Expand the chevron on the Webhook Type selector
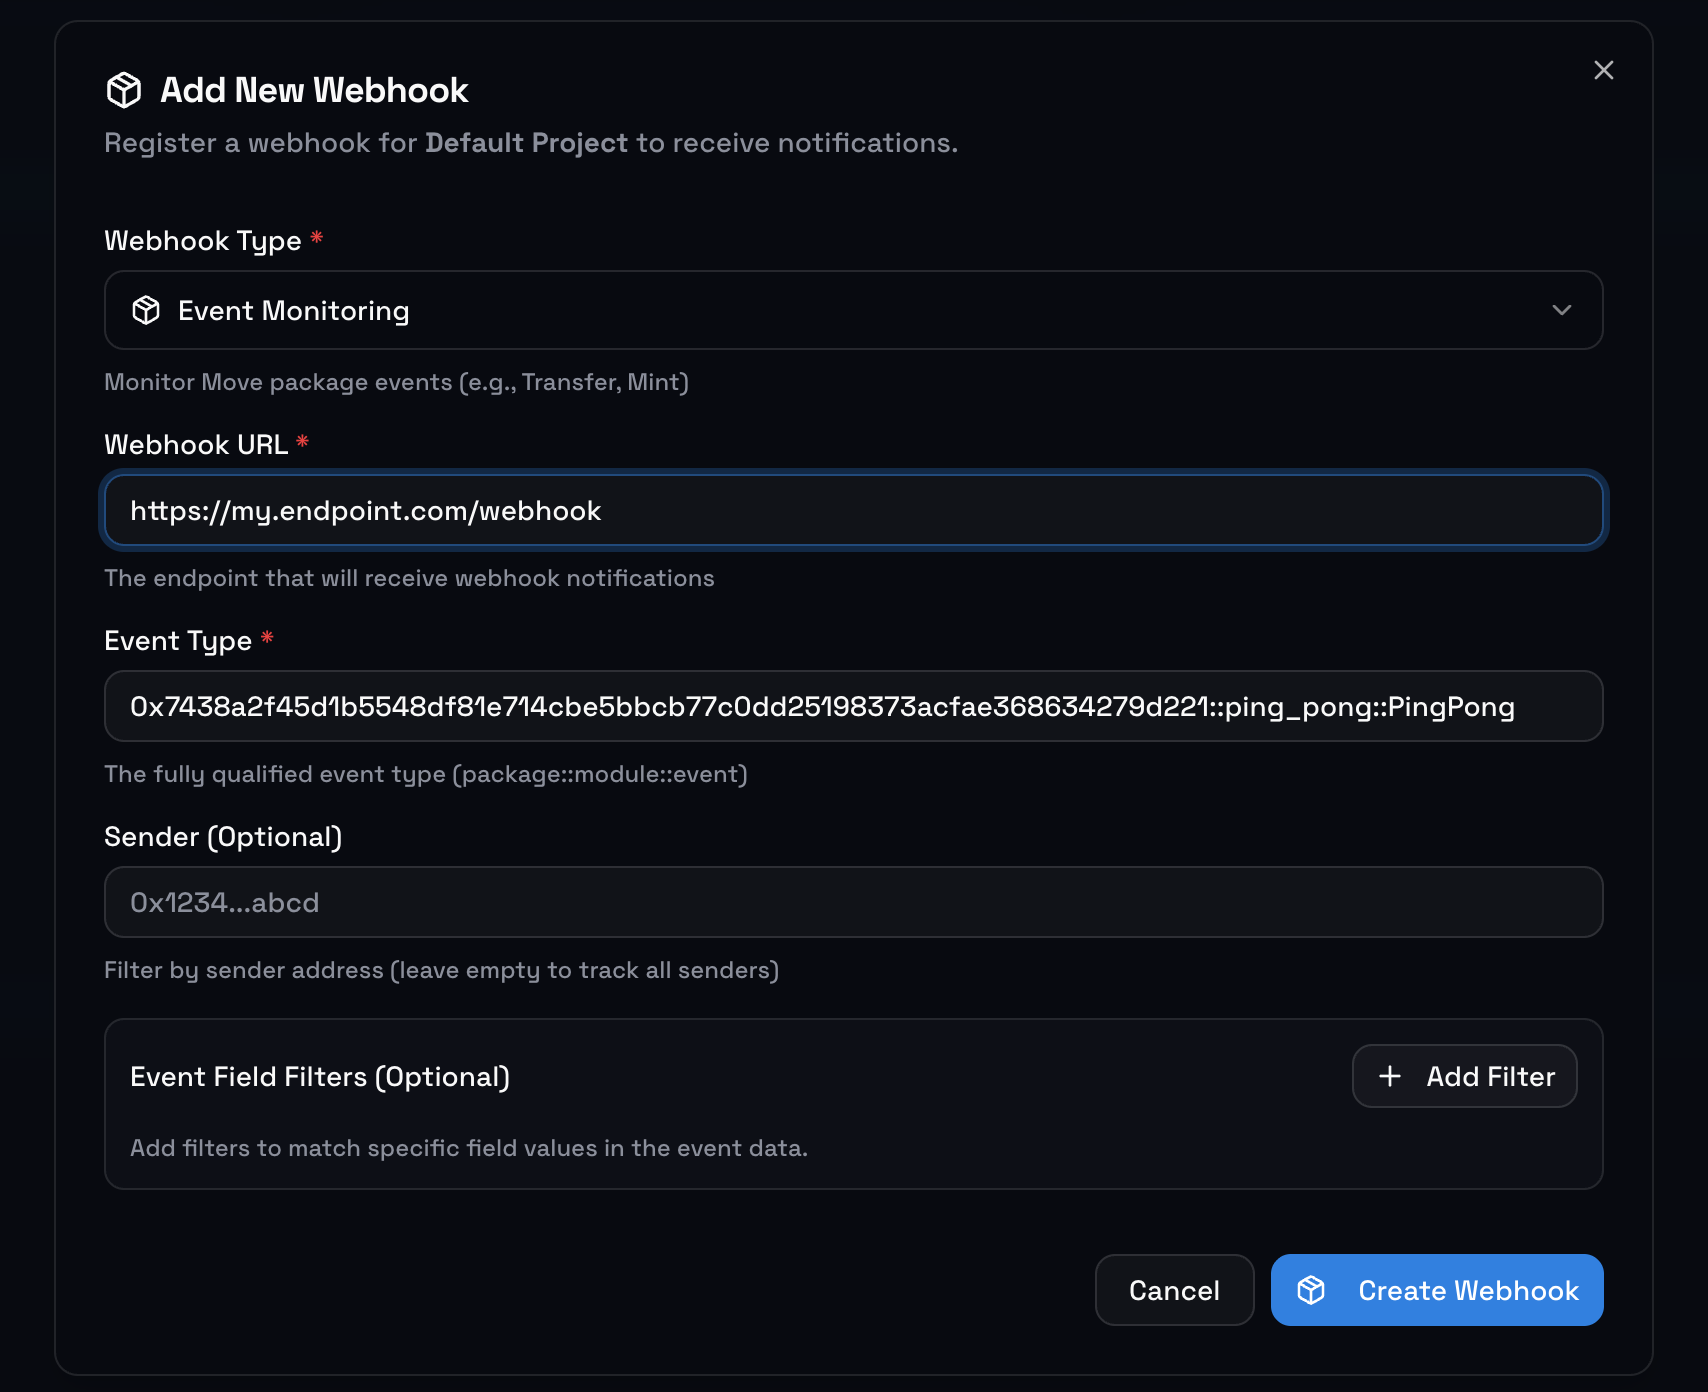Image resolution: width=1708 pixels, height=1392 pixels. click(1562, 310)
